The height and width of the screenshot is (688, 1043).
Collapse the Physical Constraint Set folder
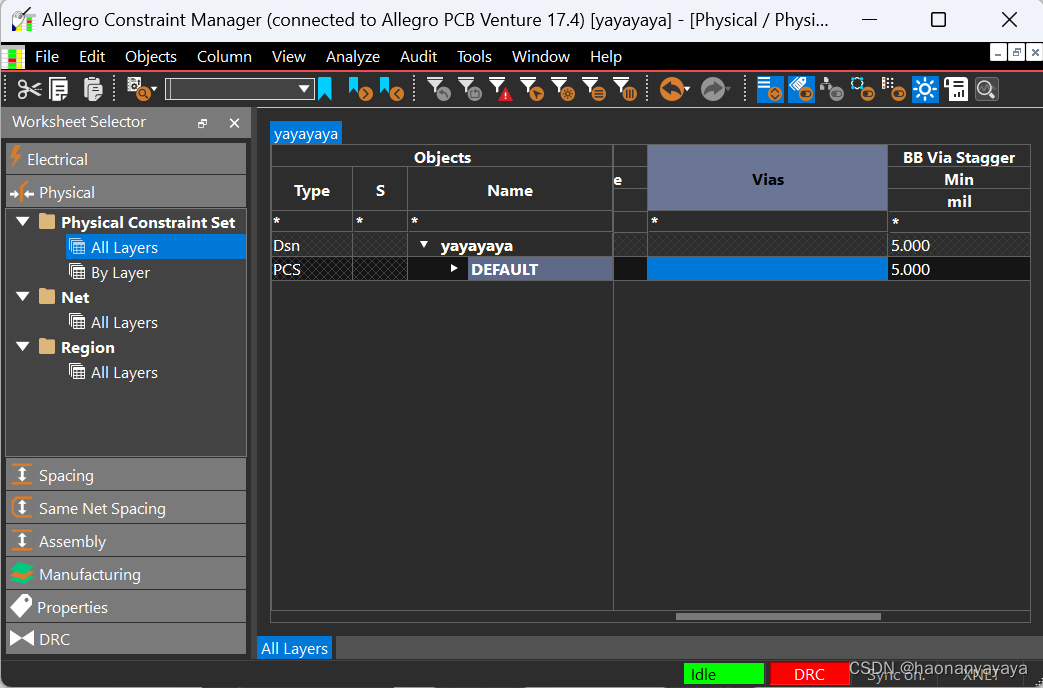(23, 222)
